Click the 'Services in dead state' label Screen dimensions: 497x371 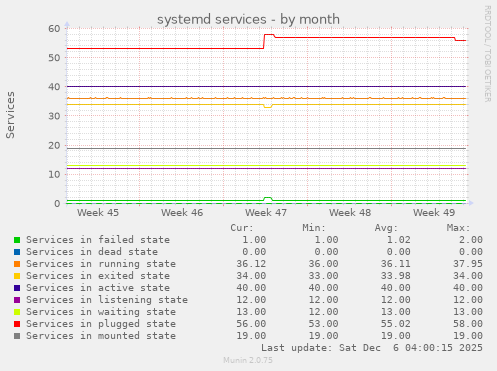pyautogui.click(x=92, y=252)
